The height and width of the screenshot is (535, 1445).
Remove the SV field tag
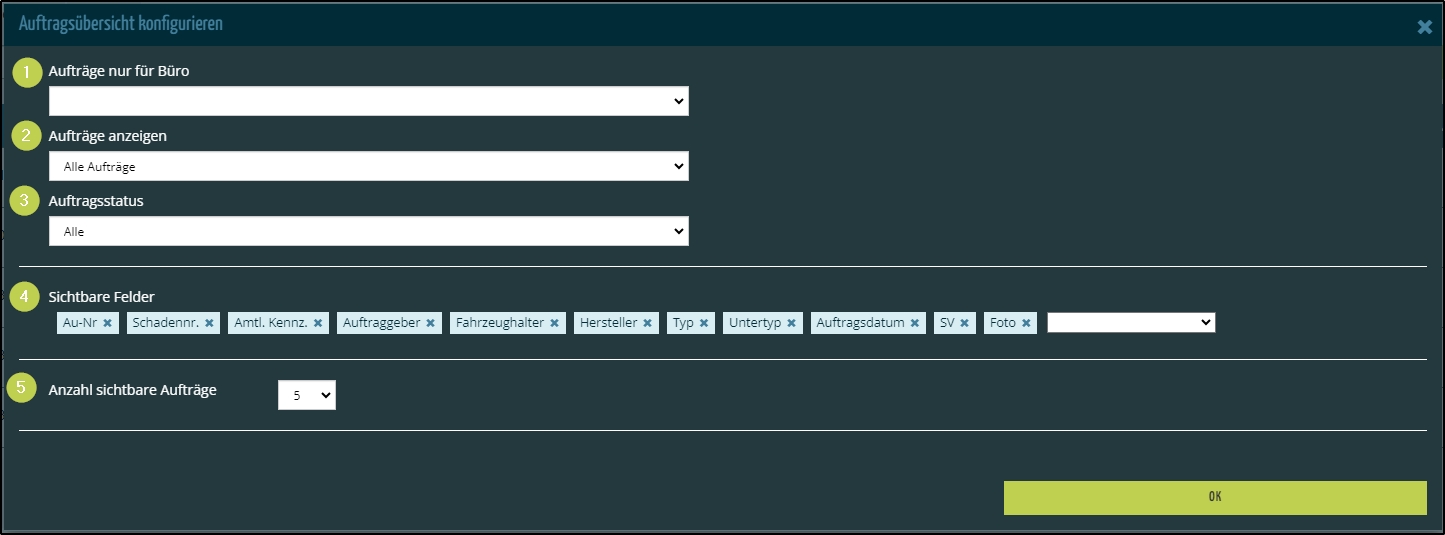point(964,323)
